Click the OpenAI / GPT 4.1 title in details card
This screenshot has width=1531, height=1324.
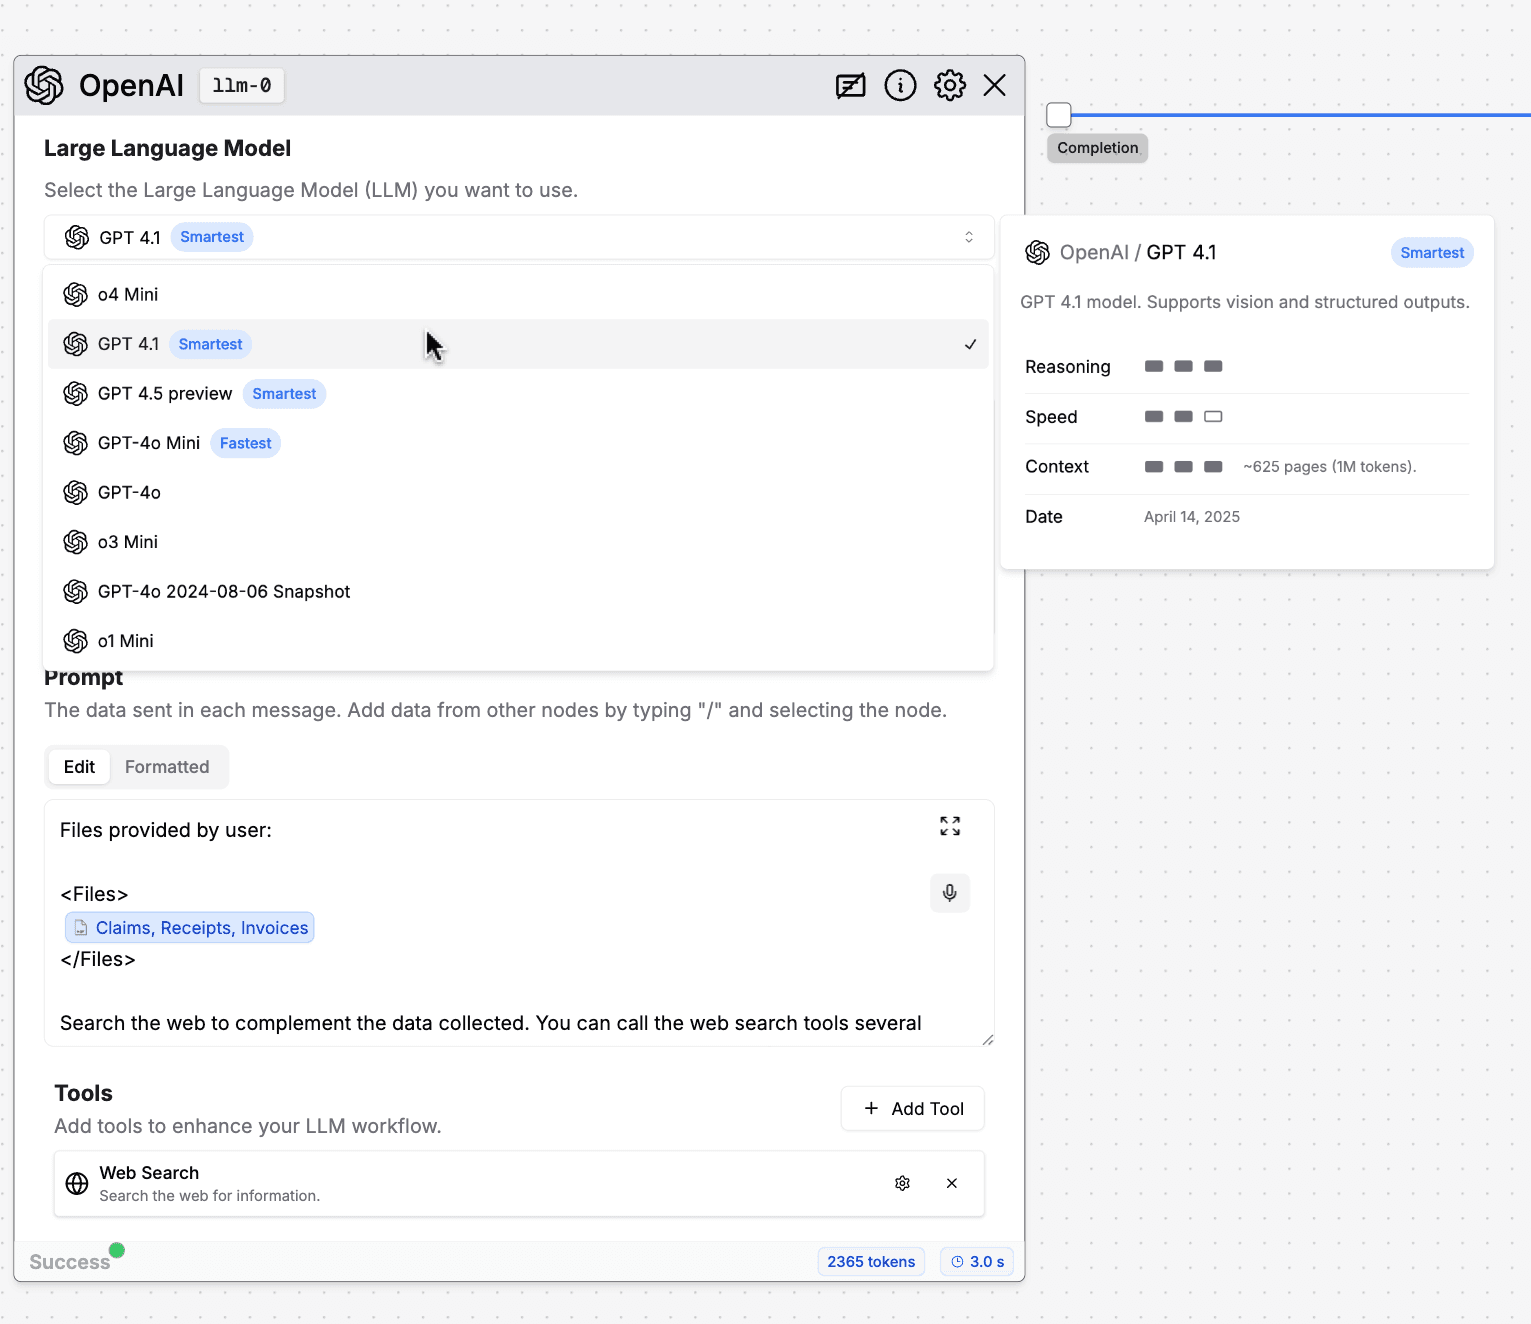(x=1138, y=253)
